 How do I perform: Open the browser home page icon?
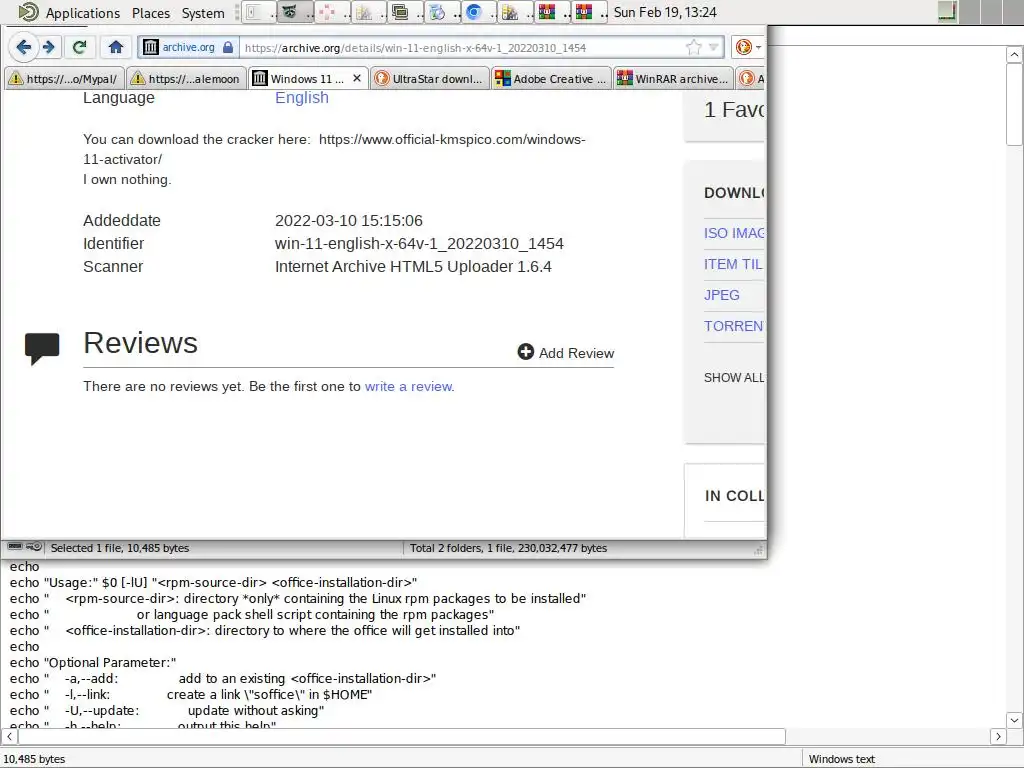116,47
